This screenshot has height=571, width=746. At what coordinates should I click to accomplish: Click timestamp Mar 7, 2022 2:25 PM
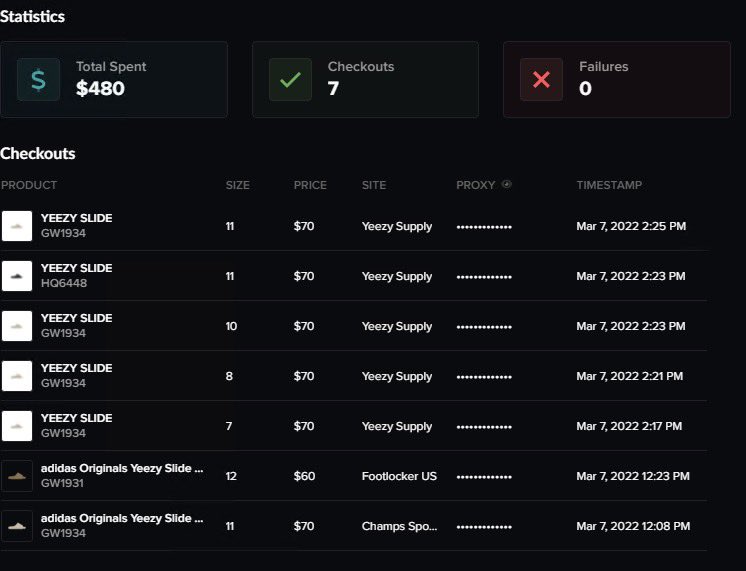631,226
